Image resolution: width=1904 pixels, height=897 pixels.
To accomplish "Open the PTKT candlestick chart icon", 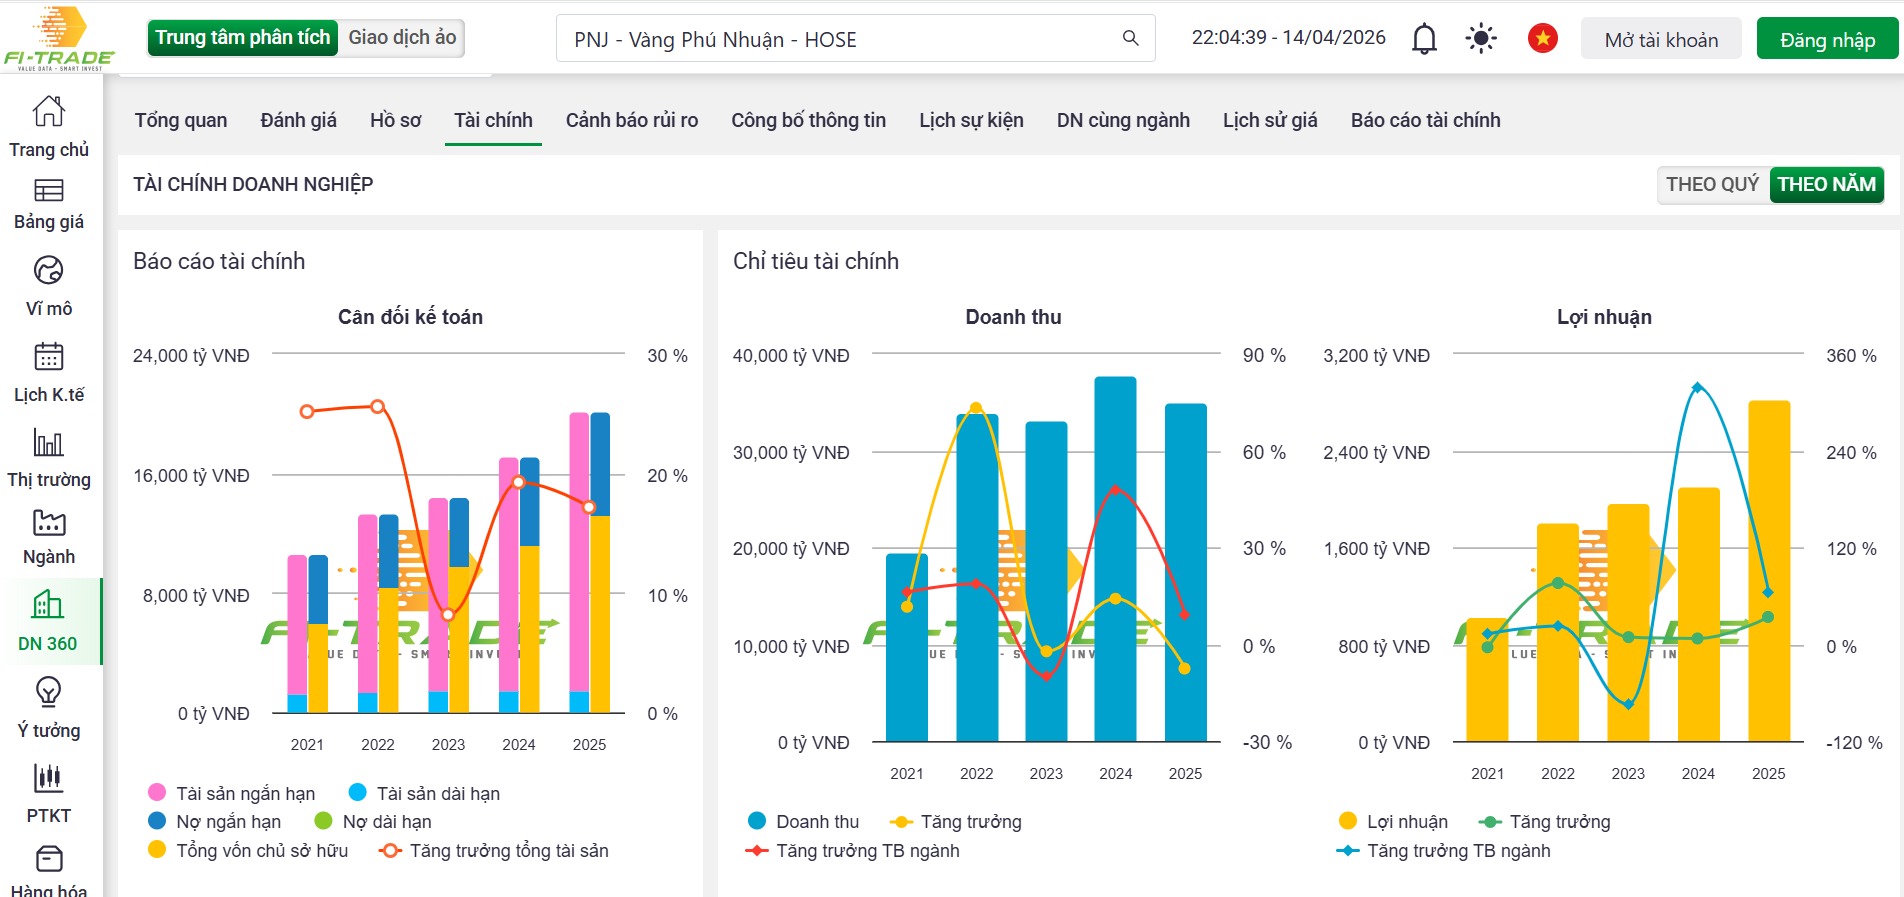I will (x=48, y=778).
